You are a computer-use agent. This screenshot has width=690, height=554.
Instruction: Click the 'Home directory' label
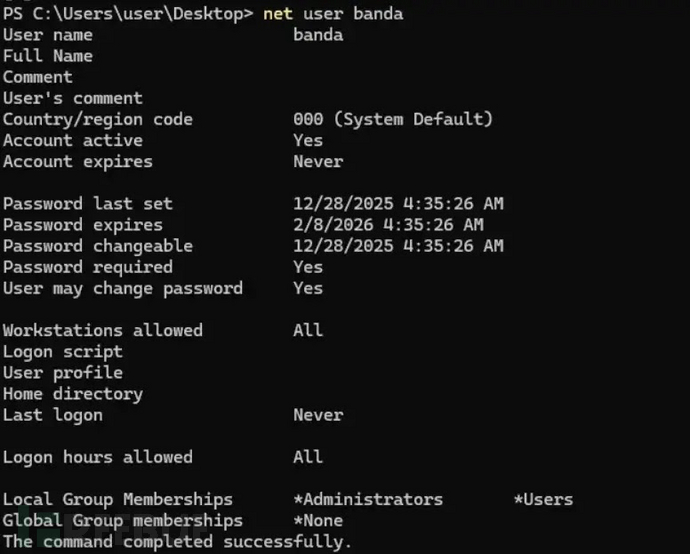tap(72, 394)
